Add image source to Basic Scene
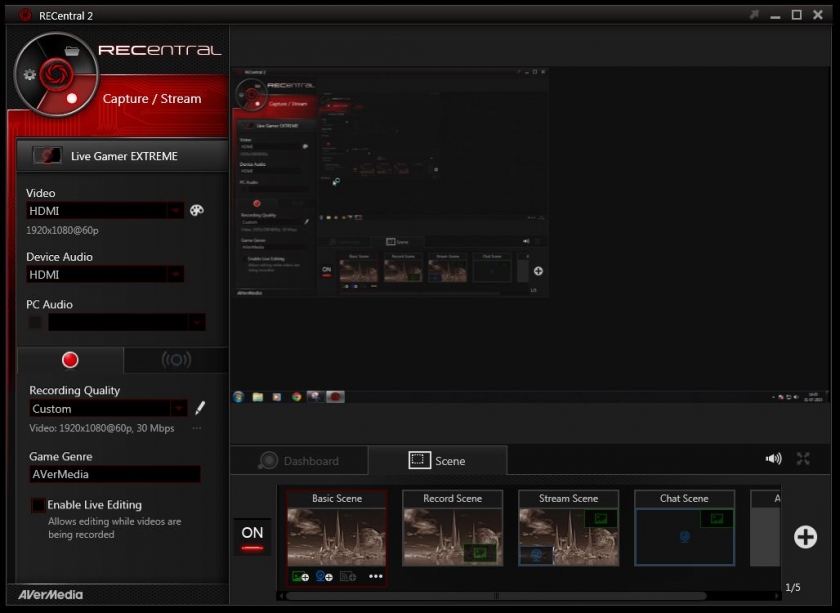 click(300, 577)
